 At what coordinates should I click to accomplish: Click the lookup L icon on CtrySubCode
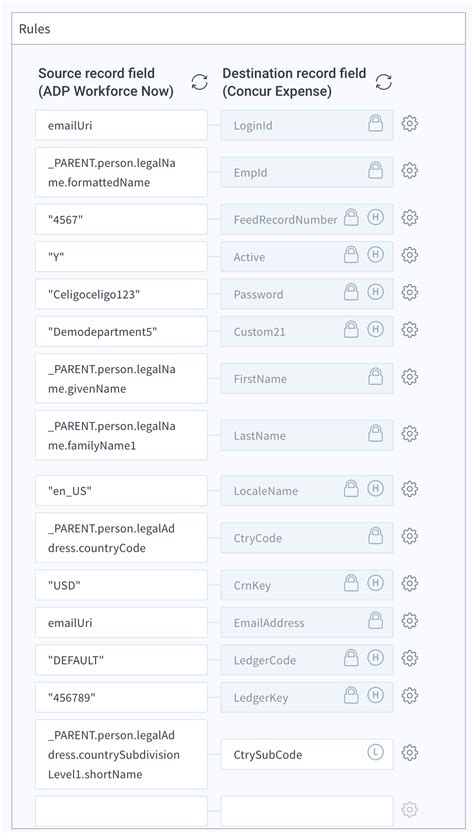tap(376, 753)
